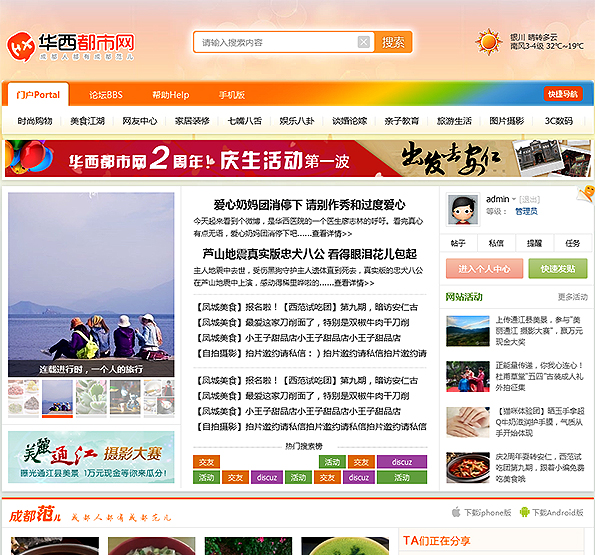Click the admin user avatar
595x555 pixels.
click(462, 209)
